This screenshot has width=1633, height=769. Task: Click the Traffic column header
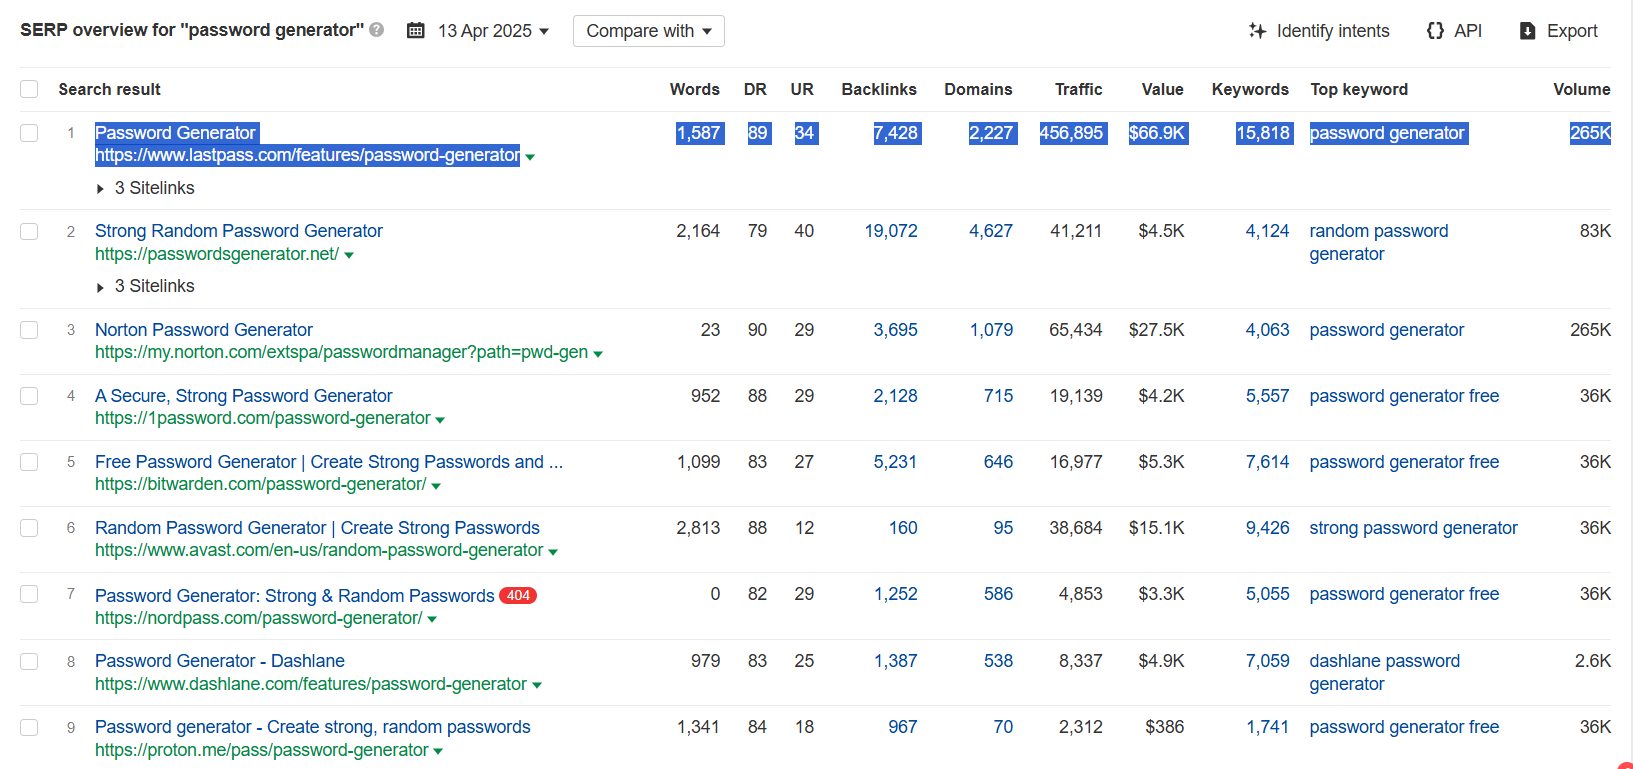point(1079,89)
